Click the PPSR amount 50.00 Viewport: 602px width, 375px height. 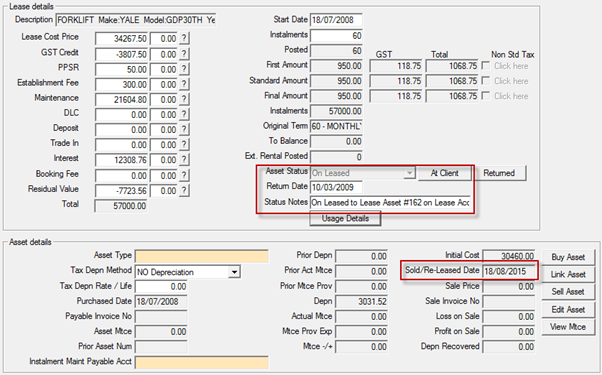[x=121, y=69]
